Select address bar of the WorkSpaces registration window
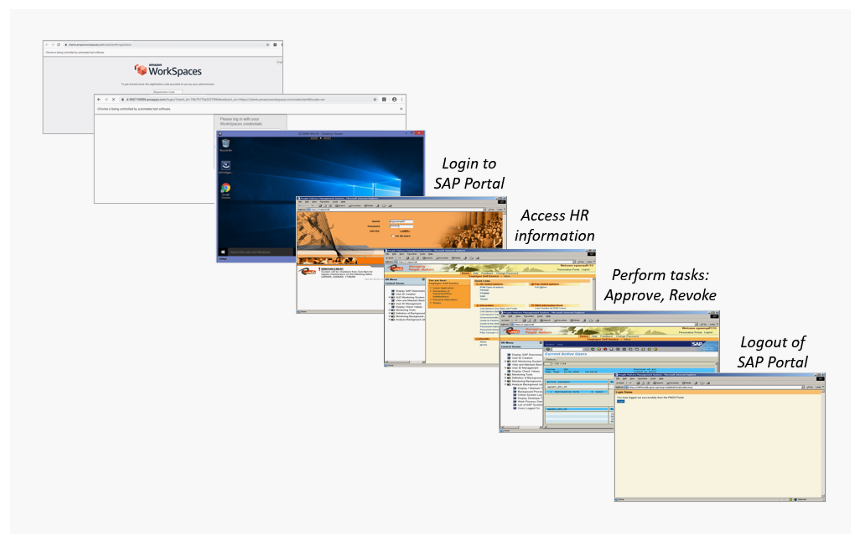The image size is (861, 541). [x=164, y=44]
